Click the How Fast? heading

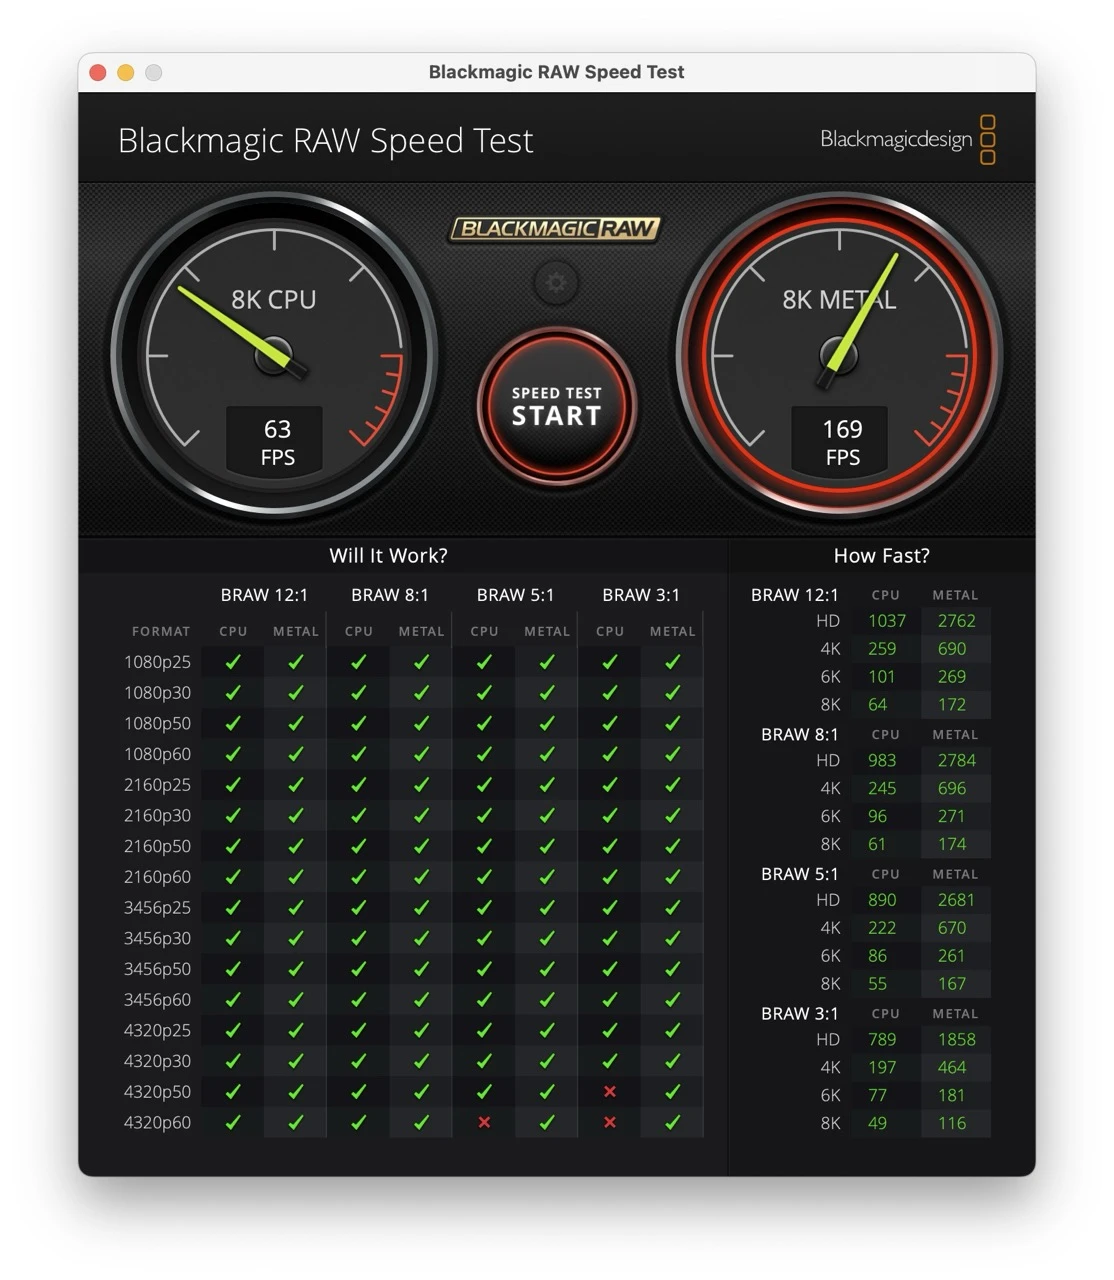881,555
